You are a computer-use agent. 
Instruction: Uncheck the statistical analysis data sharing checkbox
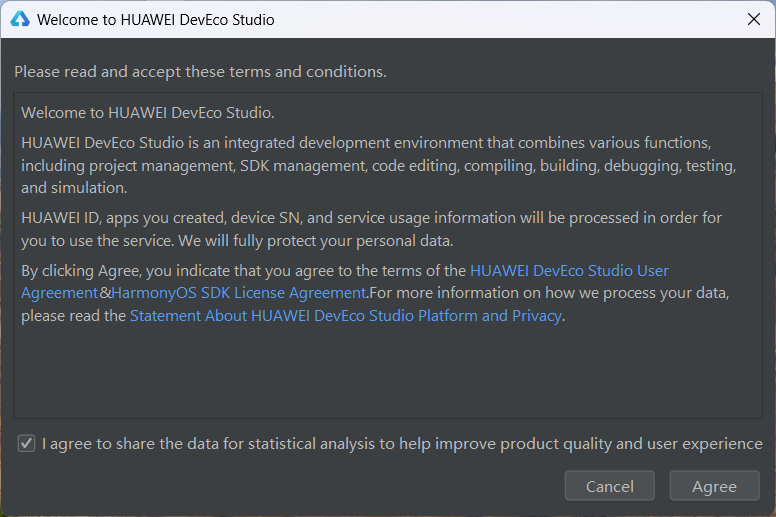(x=26, y=443)
